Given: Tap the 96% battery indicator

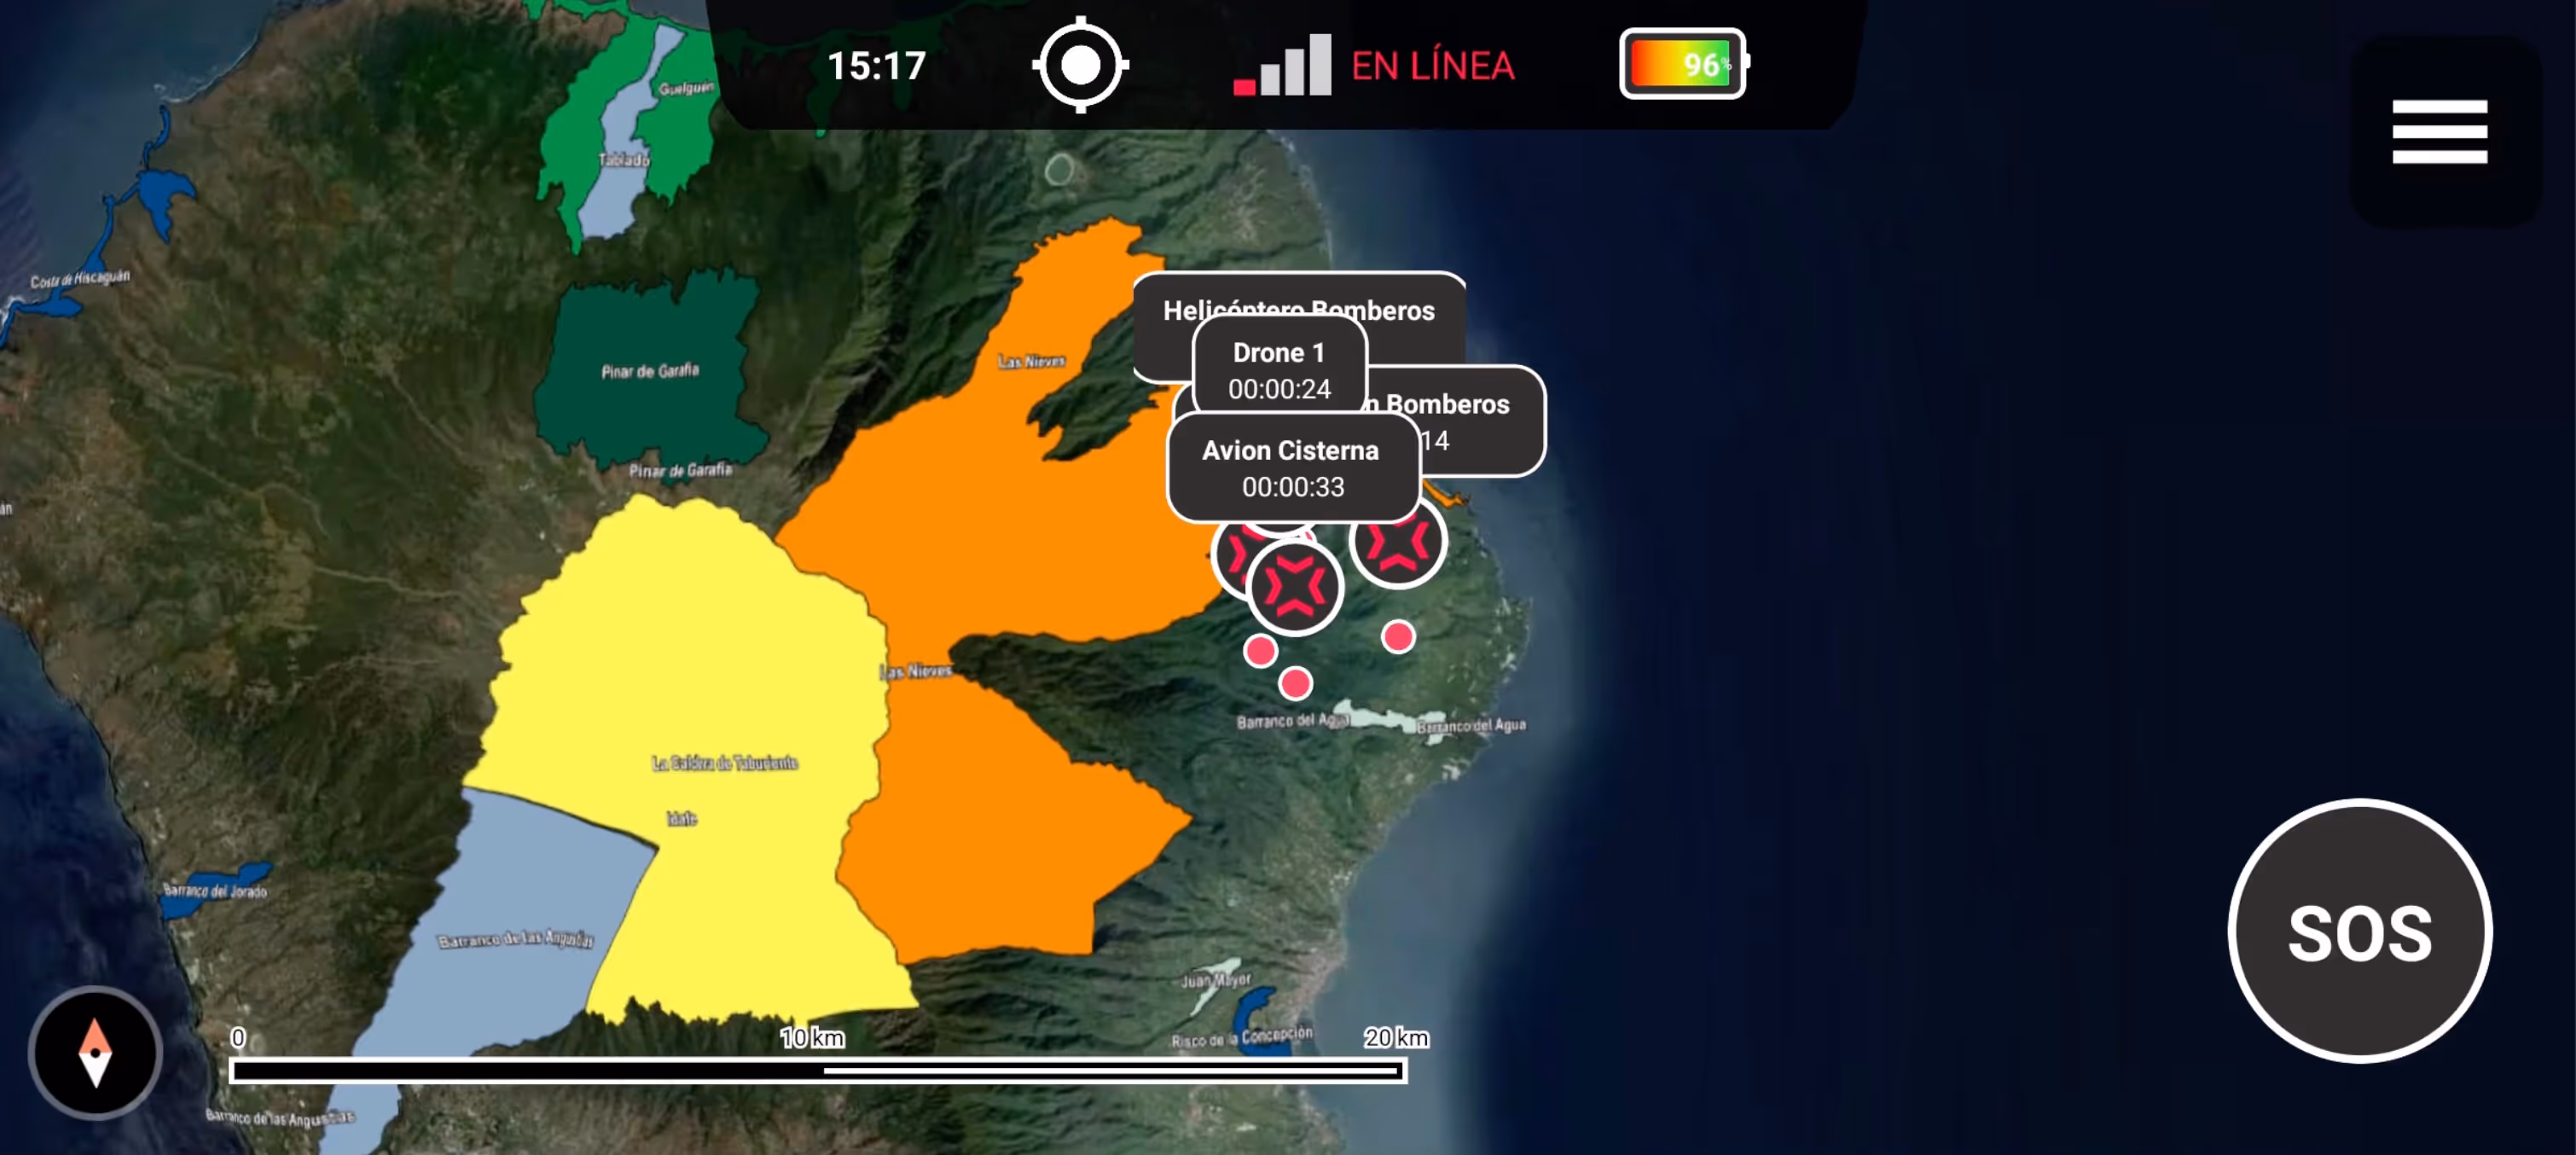Looking at the screenshot, I should (x=1683, y=64).
